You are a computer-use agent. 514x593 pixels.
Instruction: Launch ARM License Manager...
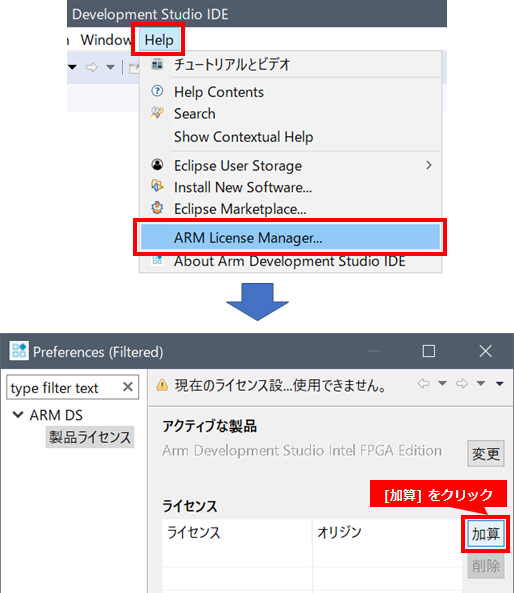pyautogui.click(x=290, y=238)
